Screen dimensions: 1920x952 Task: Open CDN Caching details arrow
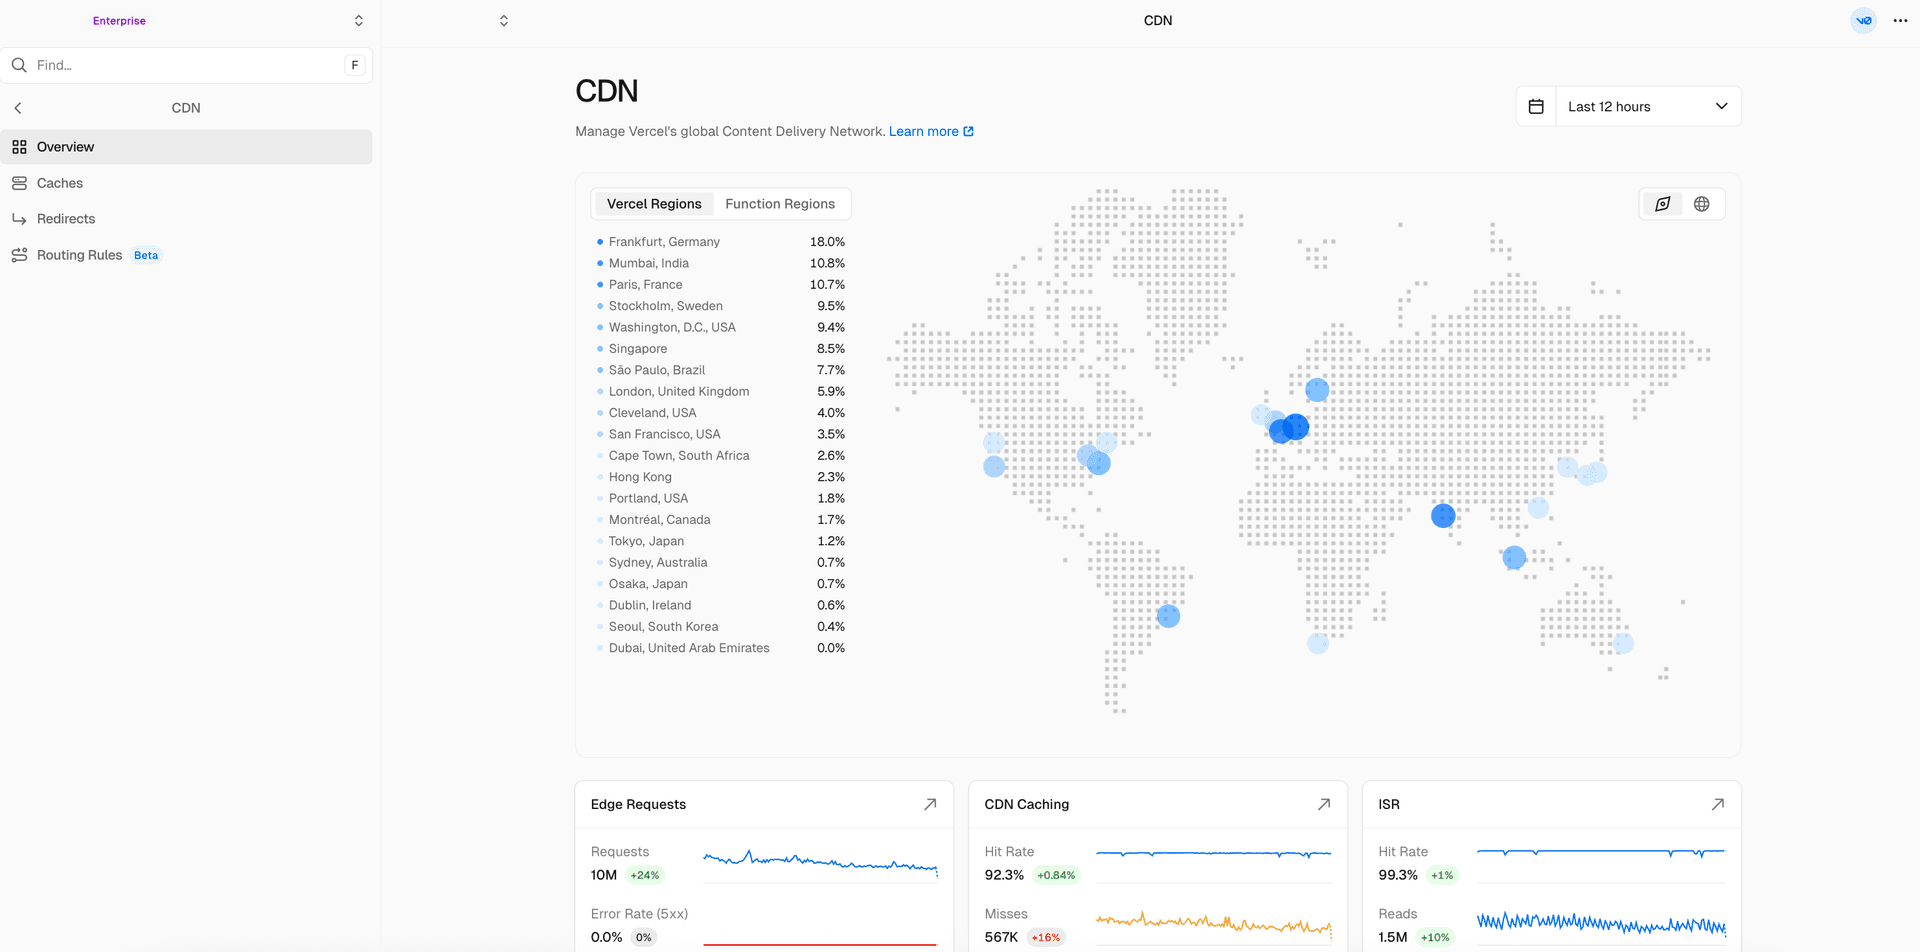pos(1324,804)
